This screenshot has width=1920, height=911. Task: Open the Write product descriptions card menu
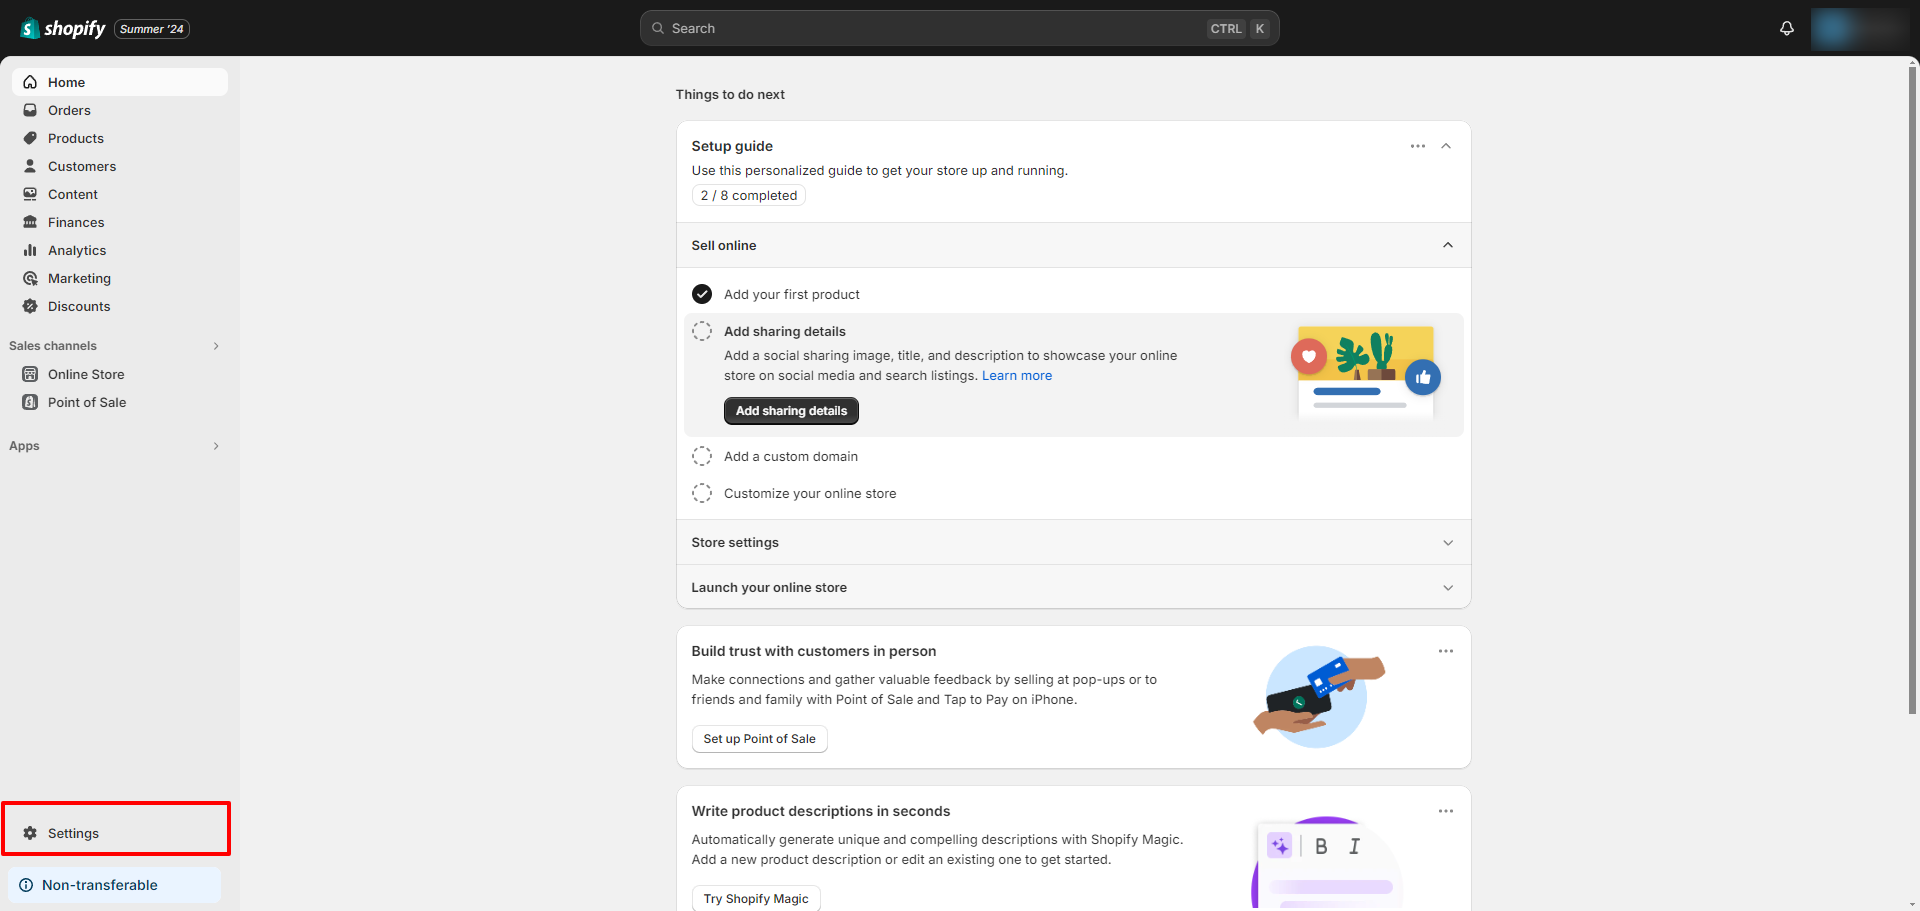pyautogui.click(x=1446, y=811)
